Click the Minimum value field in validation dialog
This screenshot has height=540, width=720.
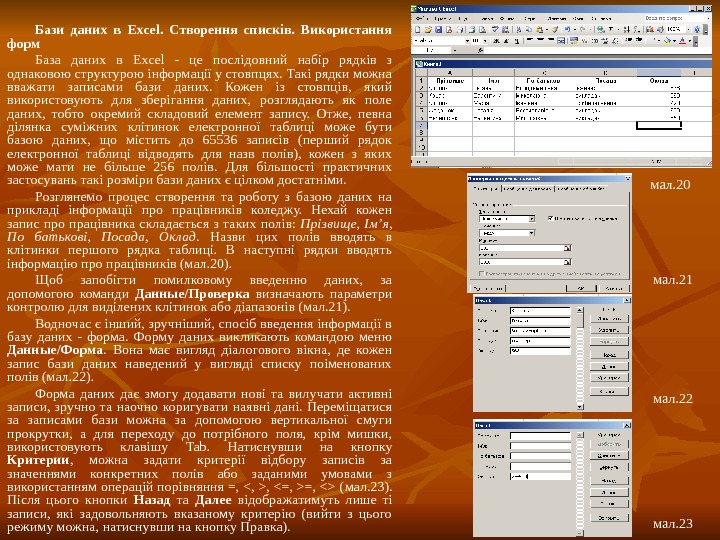522,248
